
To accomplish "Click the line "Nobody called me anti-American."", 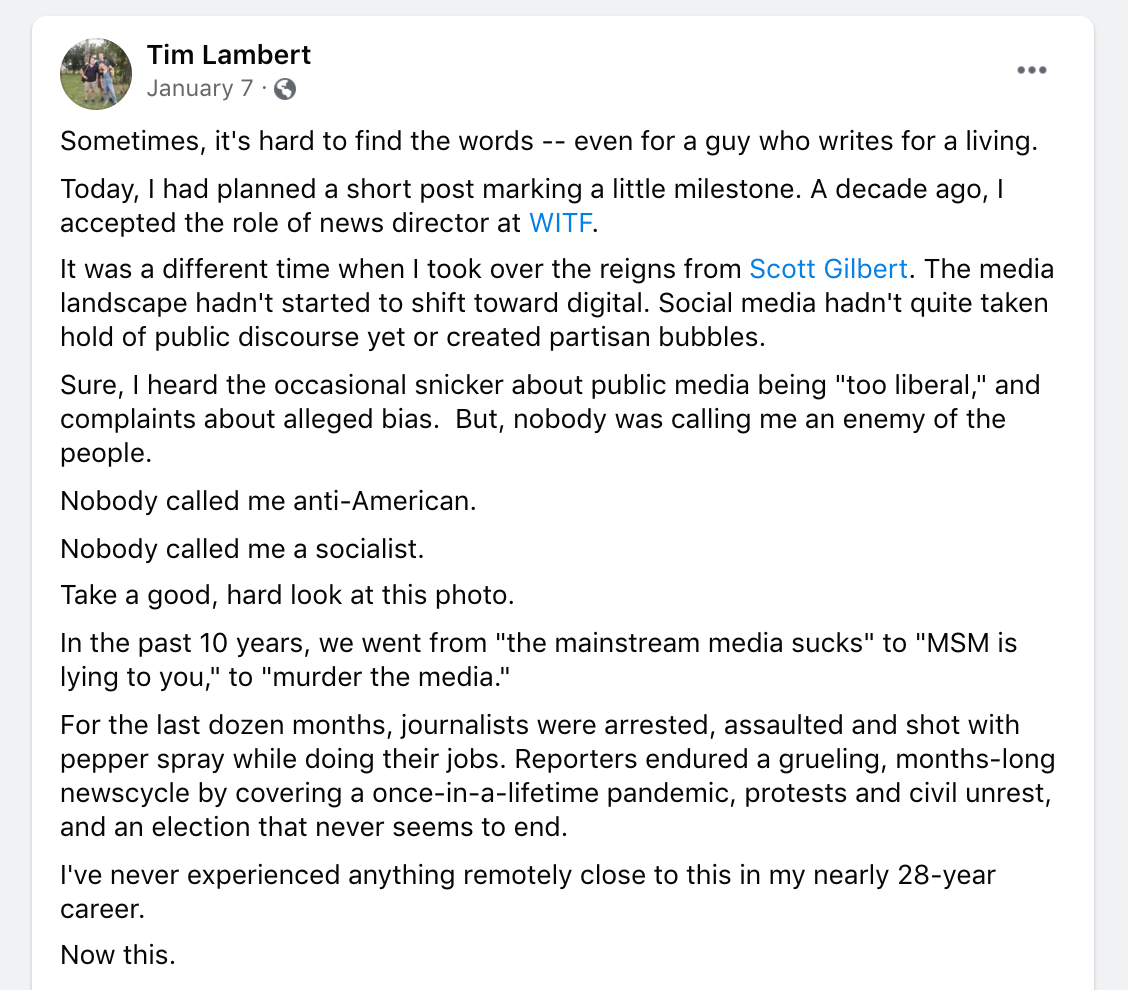I will click(268, 501).
